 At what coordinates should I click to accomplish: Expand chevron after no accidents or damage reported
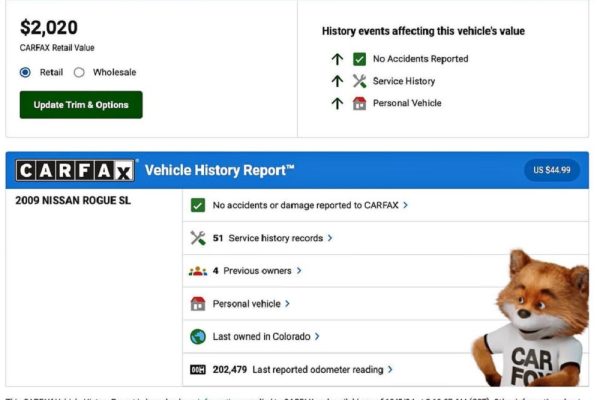click(406, 205)
